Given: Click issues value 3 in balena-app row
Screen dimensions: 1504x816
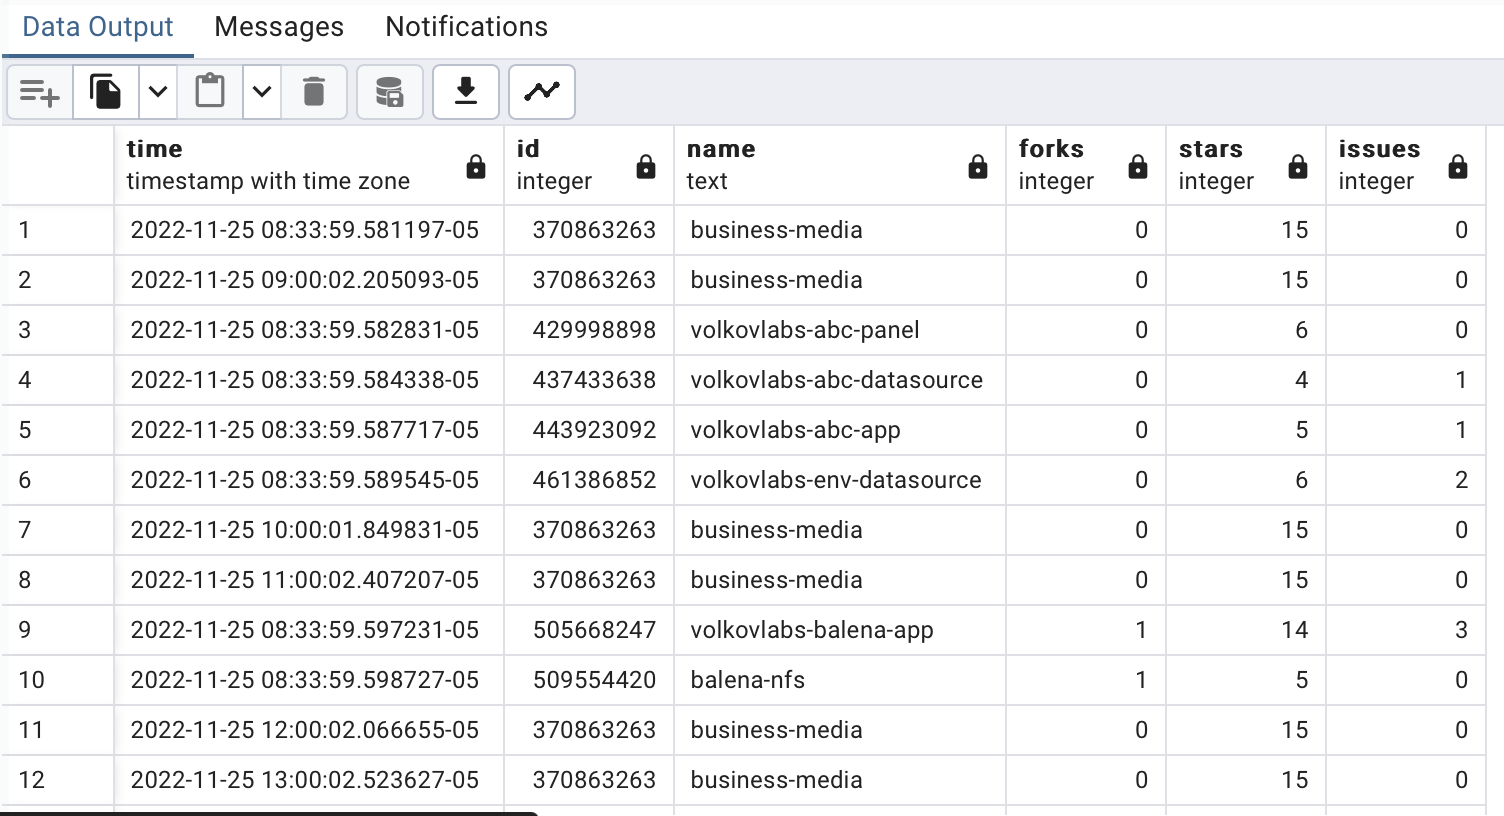Looking at the screenshot, I should pyautogui.click(x=1406, y=630).
